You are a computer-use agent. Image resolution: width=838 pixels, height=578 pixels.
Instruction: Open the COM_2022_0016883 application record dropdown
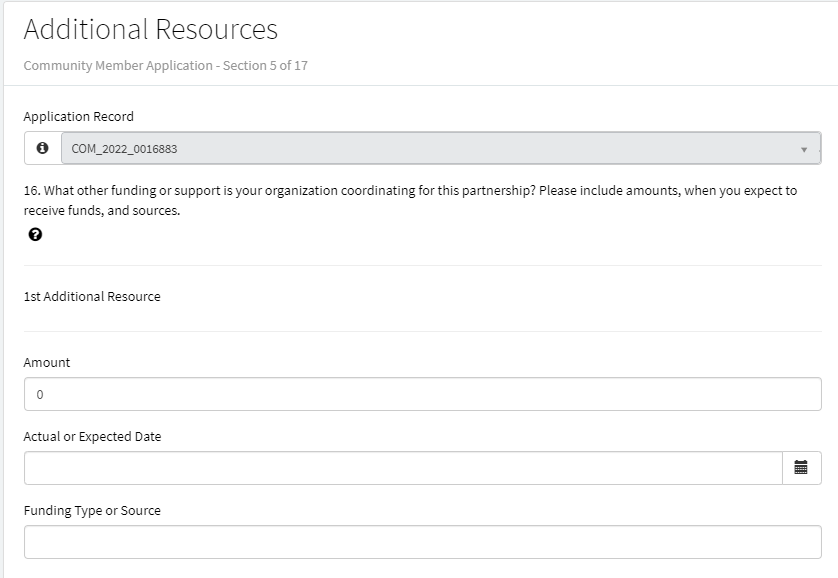pos(430,149)
